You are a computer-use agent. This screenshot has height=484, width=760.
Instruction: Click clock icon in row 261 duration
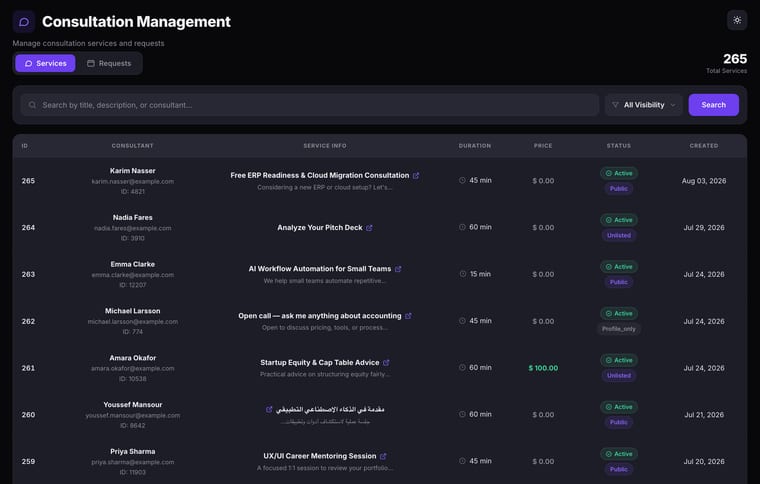tap(462, 368)
